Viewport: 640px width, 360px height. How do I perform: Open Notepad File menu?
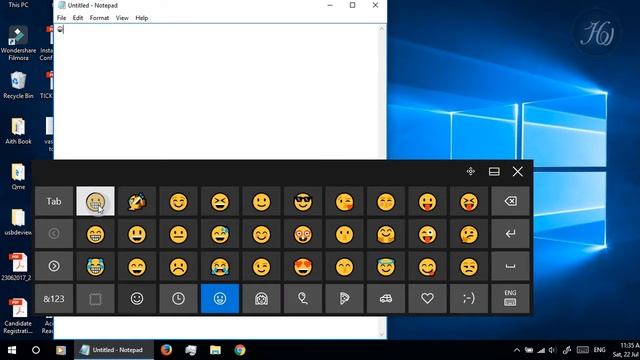(61, 18)
